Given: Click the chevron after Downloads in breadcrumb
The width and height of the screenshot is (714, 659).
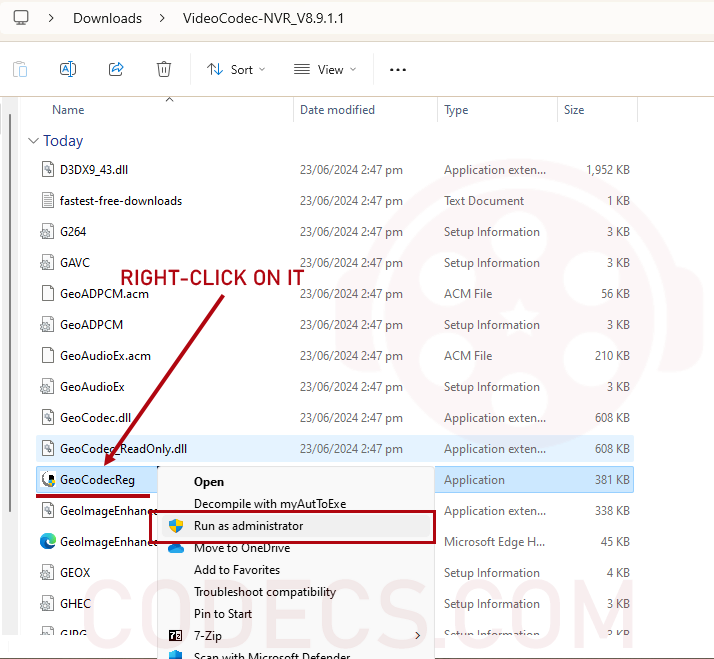Looking at the screenshot, I should tap(162, 18).
